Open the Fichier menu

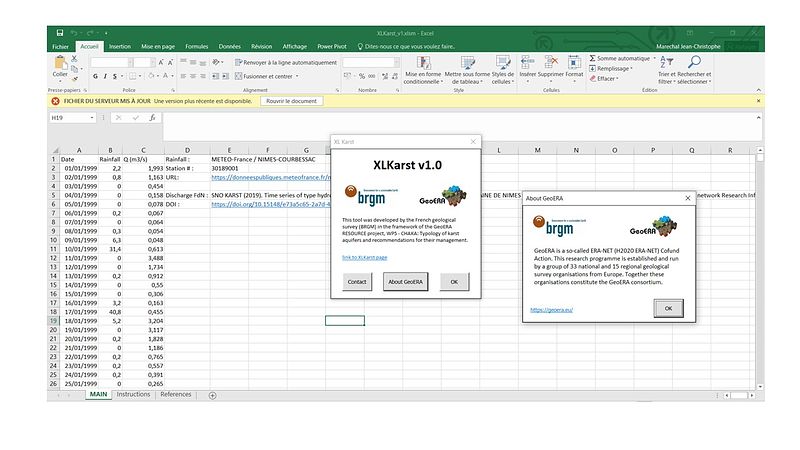(60, 46)
